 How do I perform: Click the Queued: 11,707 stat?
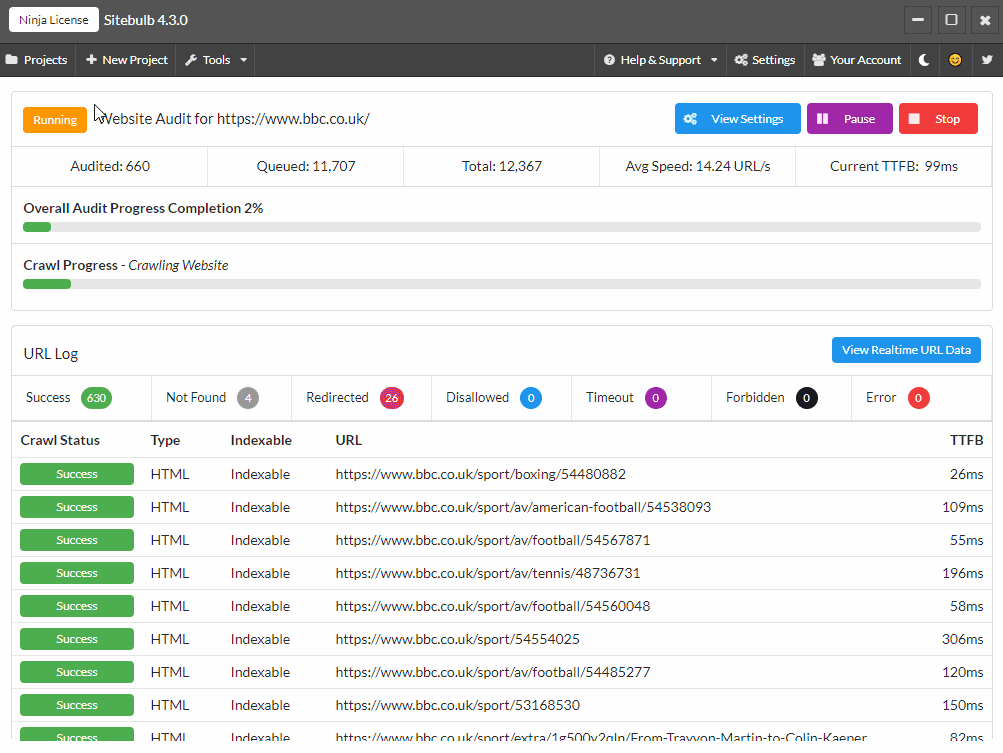point(306,166)
